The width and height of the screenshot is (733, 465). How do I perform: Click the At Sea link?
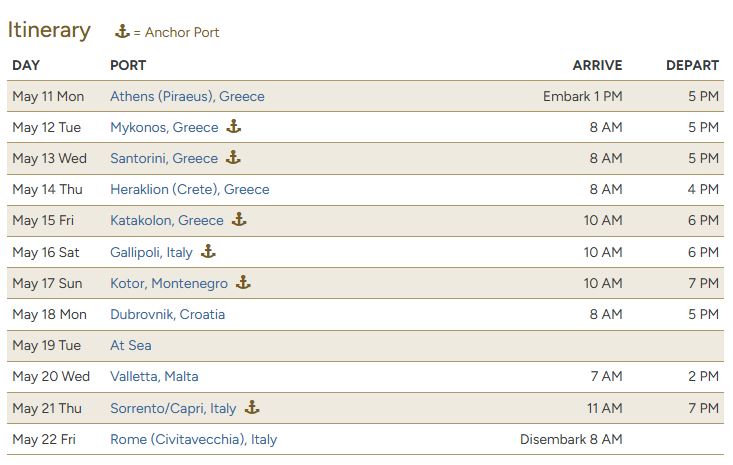pos(131,346)
